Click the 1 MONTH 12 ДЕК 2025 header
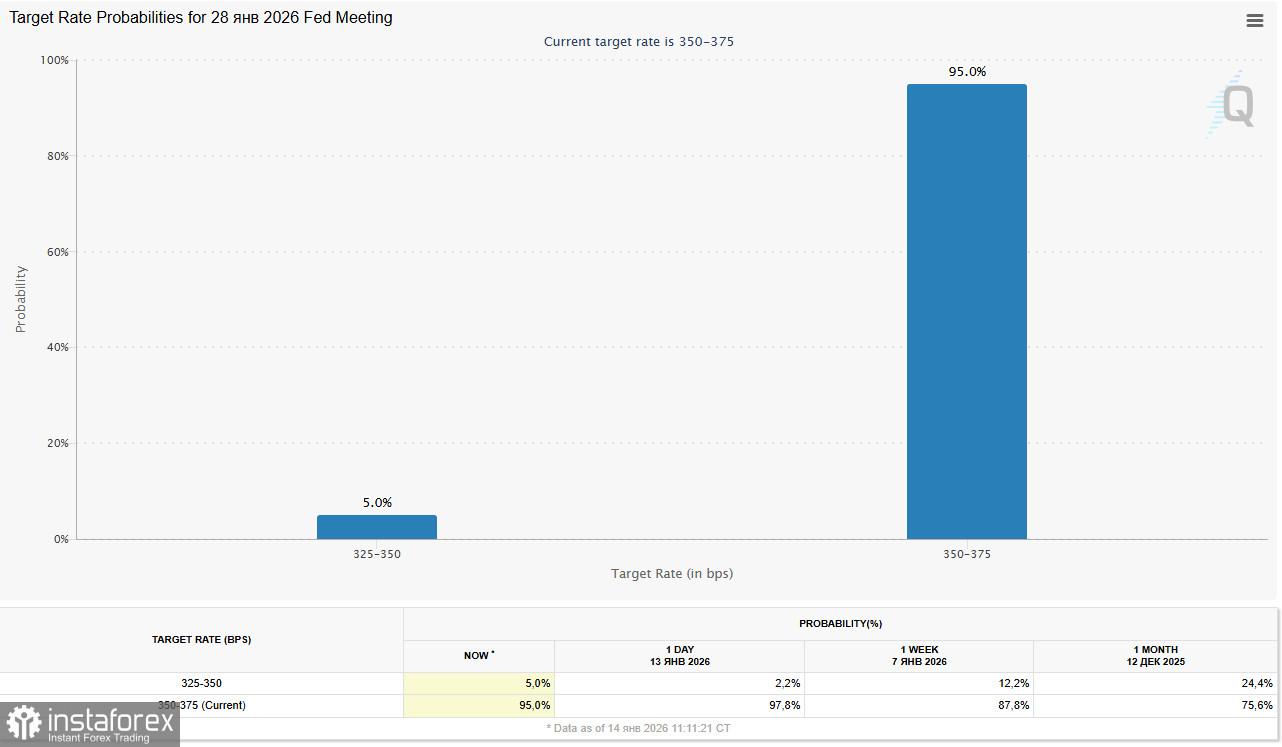The height and width of the screenshot is (747, 1282). (1156, 656)
